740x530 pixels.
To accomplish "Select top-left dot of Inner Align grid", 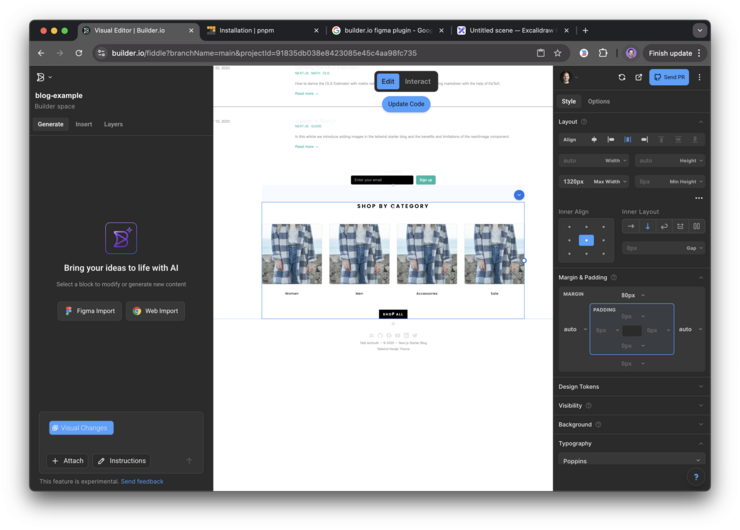I will (569, 227).
